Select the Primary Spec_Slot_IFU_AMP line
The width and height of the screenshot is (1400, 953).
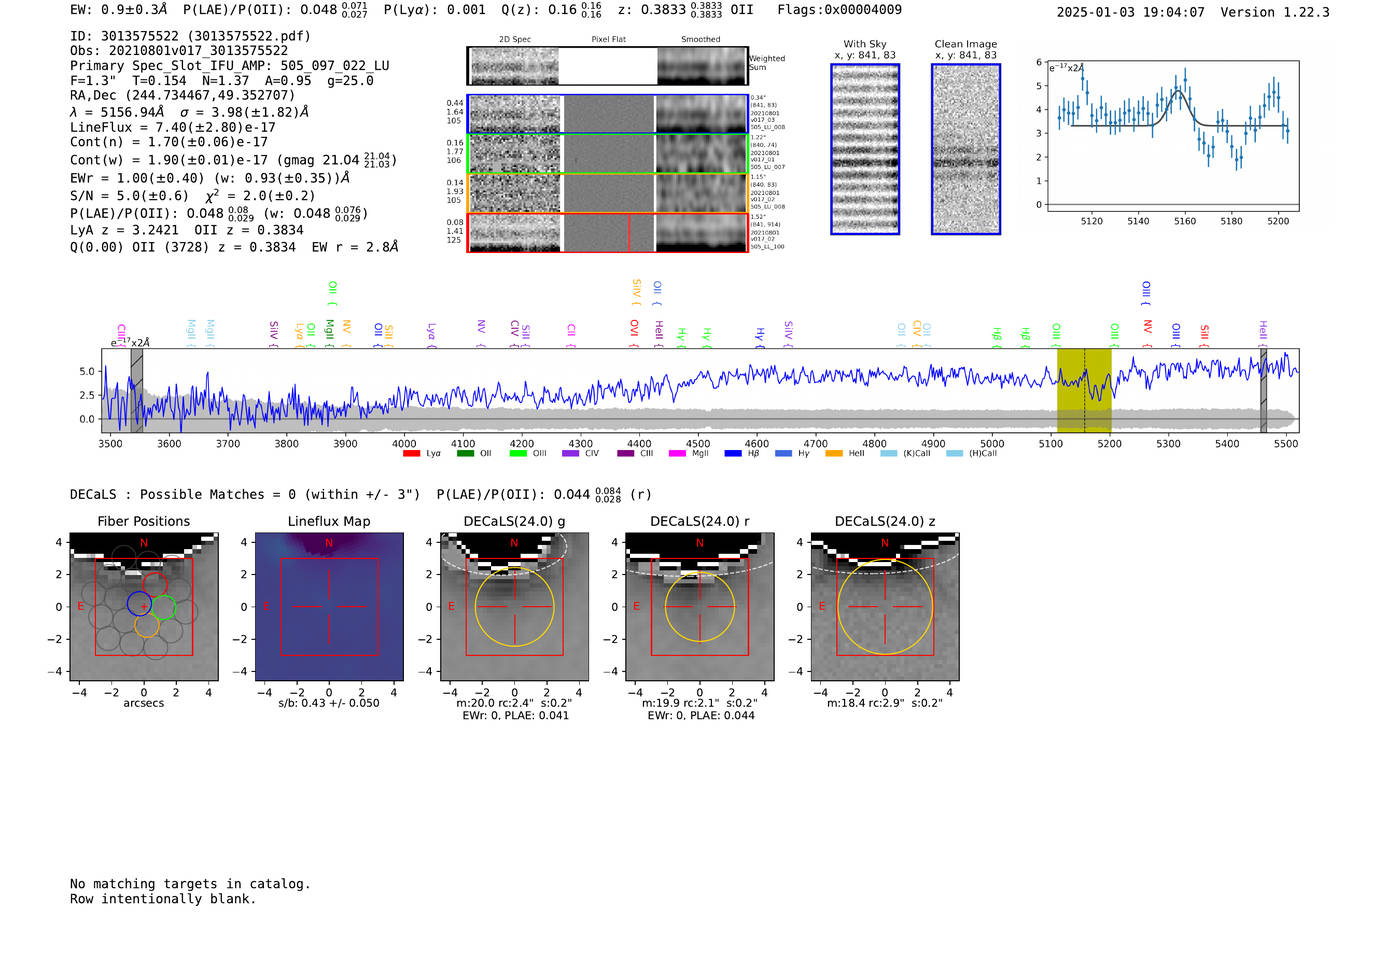pyautogui.click(x=230, y=66)
